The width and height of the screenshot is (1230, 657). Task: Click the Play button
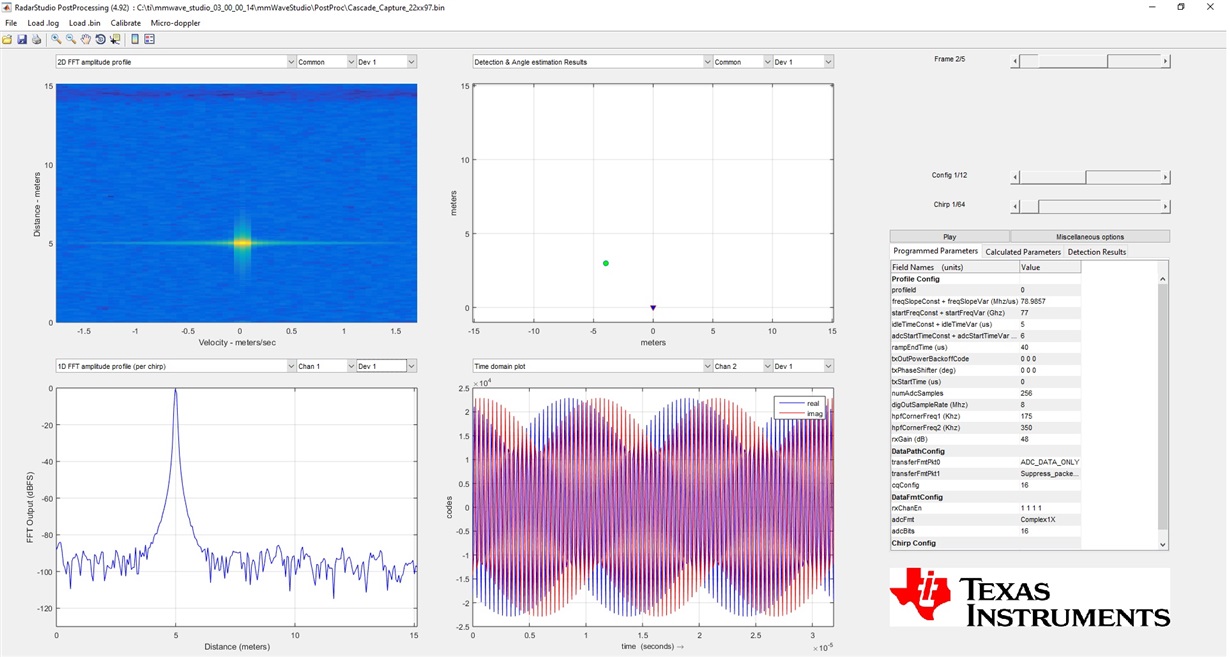point(950,237)
